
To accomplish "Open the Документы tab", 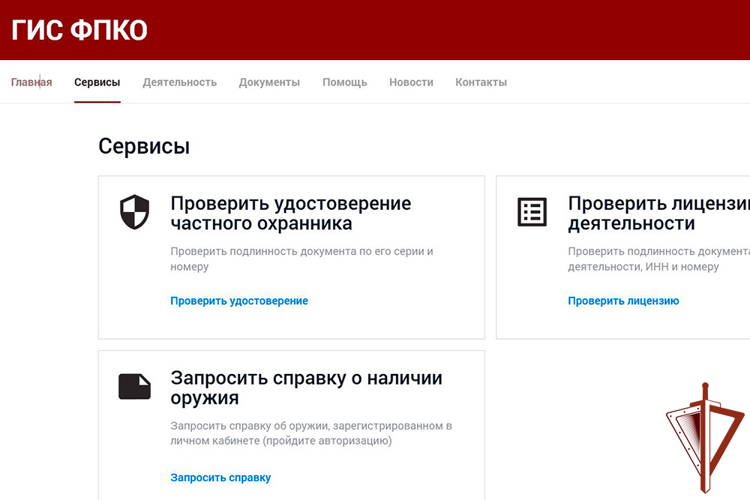I will tap(269, 82).
